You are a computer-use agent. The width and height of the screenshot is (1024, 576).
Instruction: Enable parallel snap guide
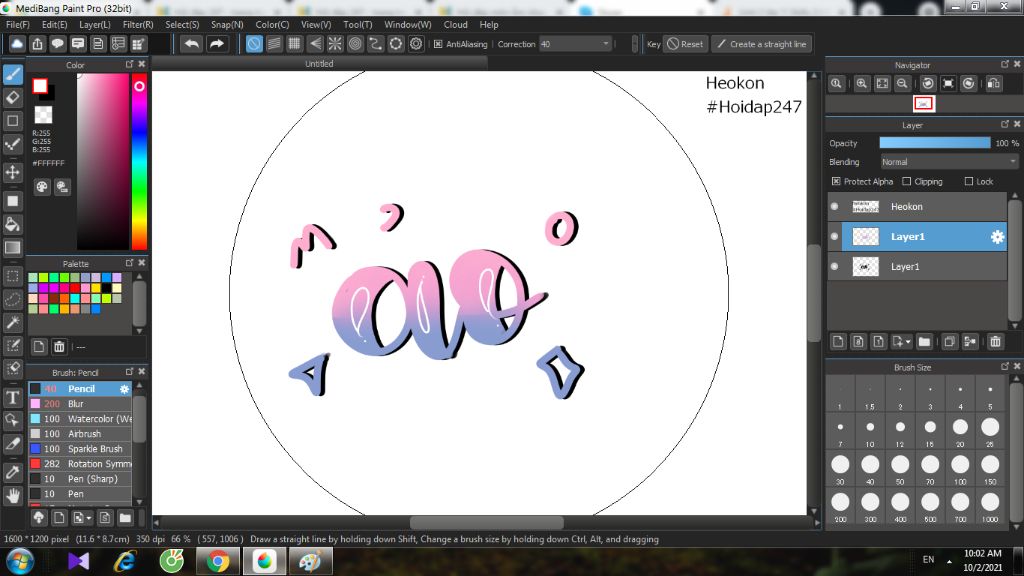coord(274,44)
